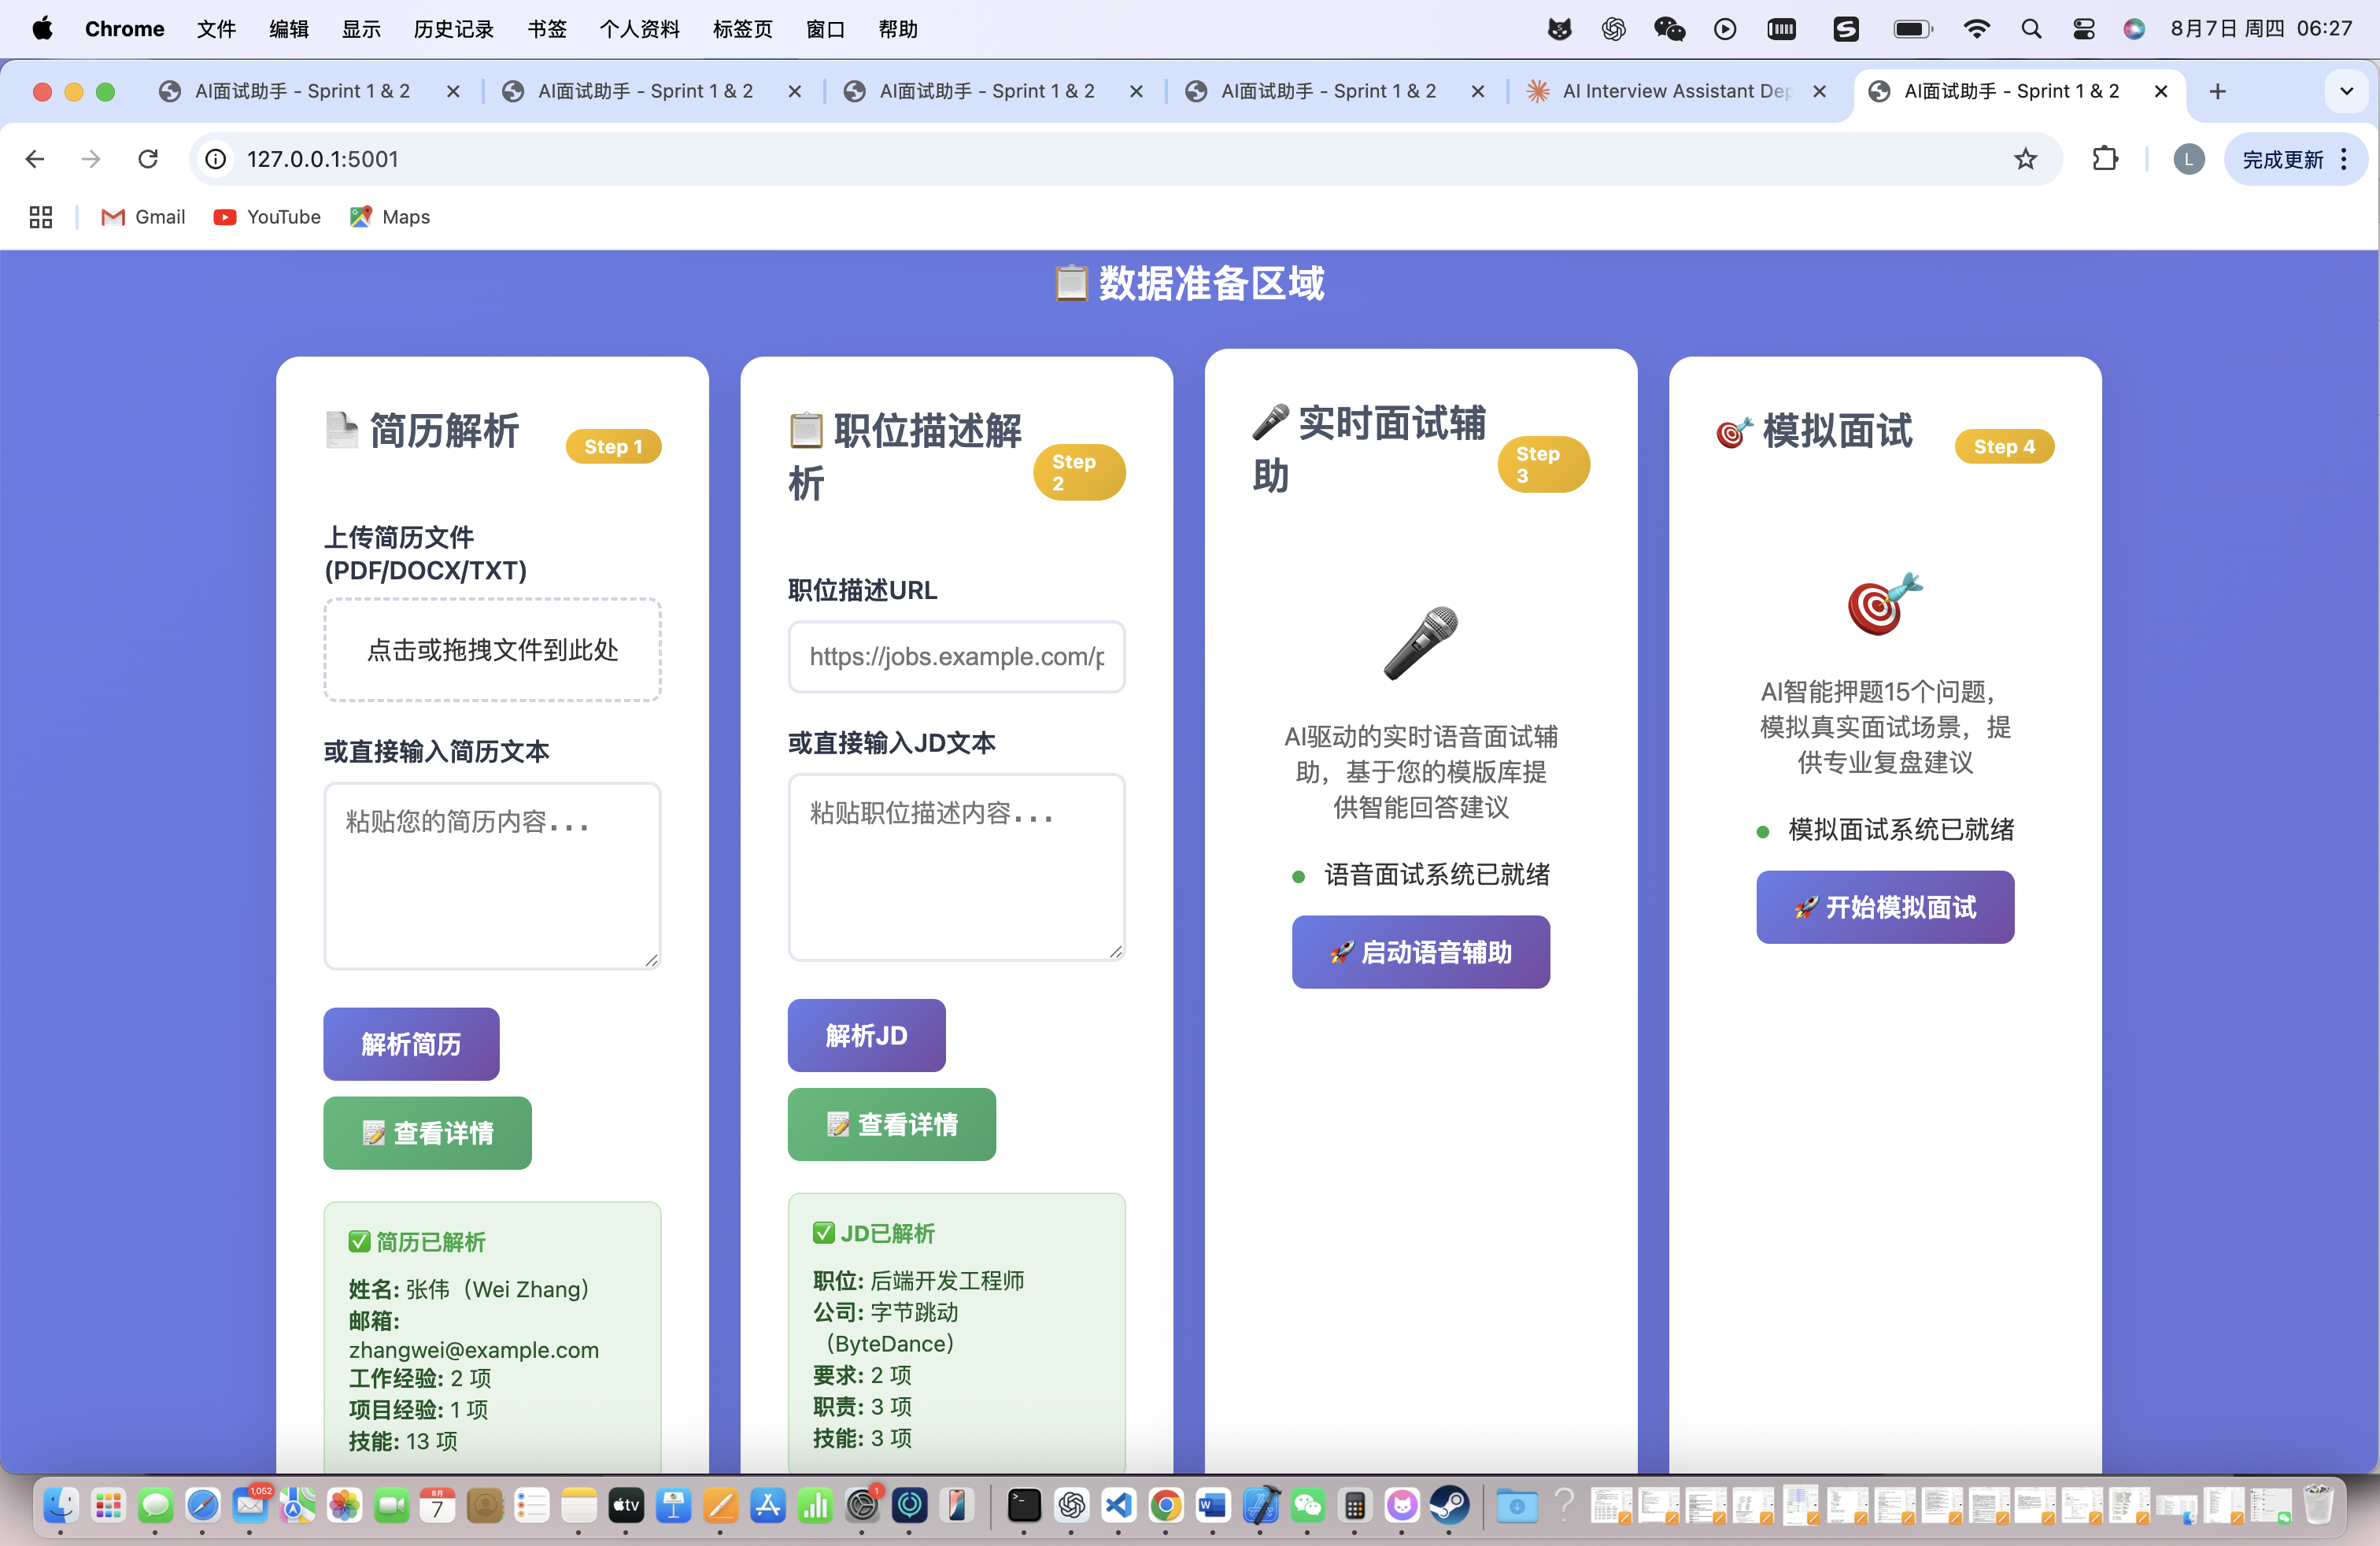Open new tab with plus icon
The height and width of the screenshot is (1546, 2380).
click(x=2217, y=91)
